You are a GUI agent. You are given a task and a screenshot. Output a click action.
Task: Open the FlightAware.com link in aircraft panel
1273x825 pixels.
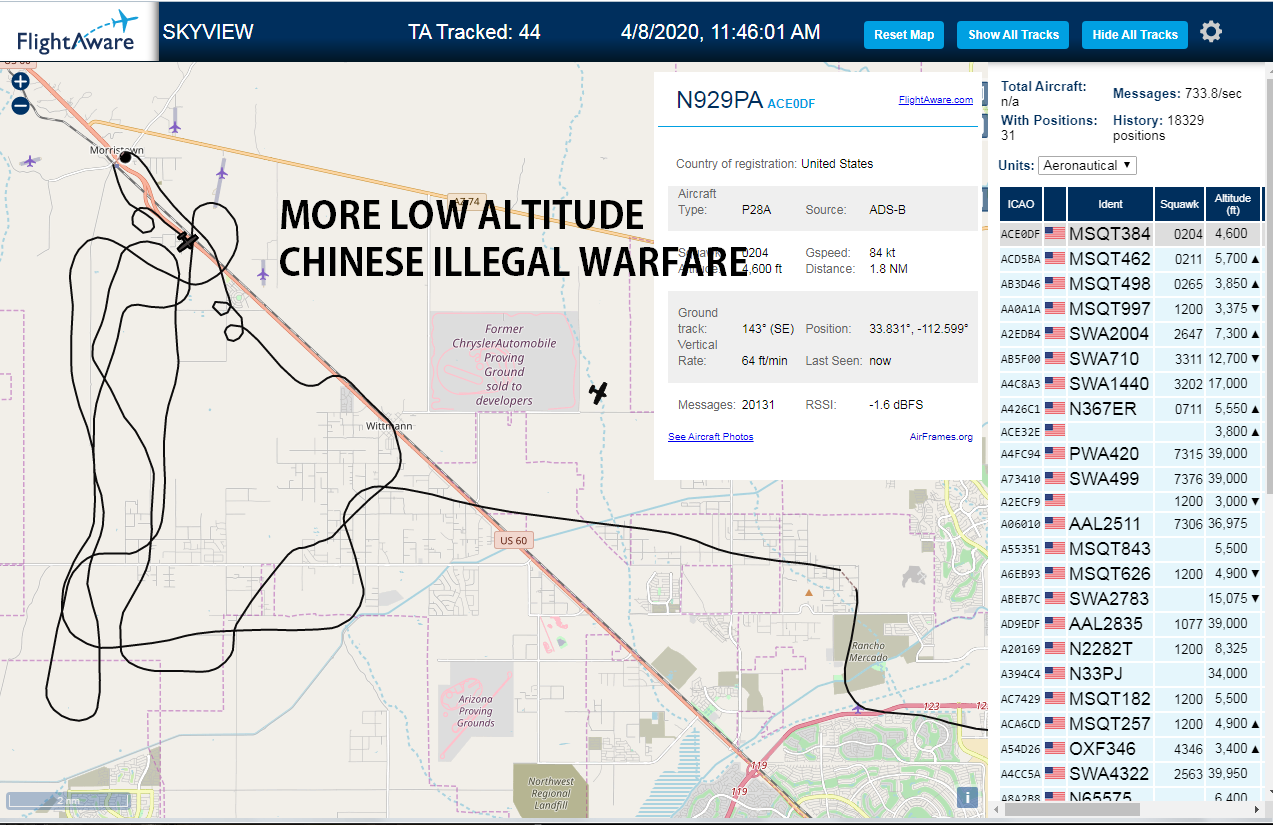pos(935,100)
